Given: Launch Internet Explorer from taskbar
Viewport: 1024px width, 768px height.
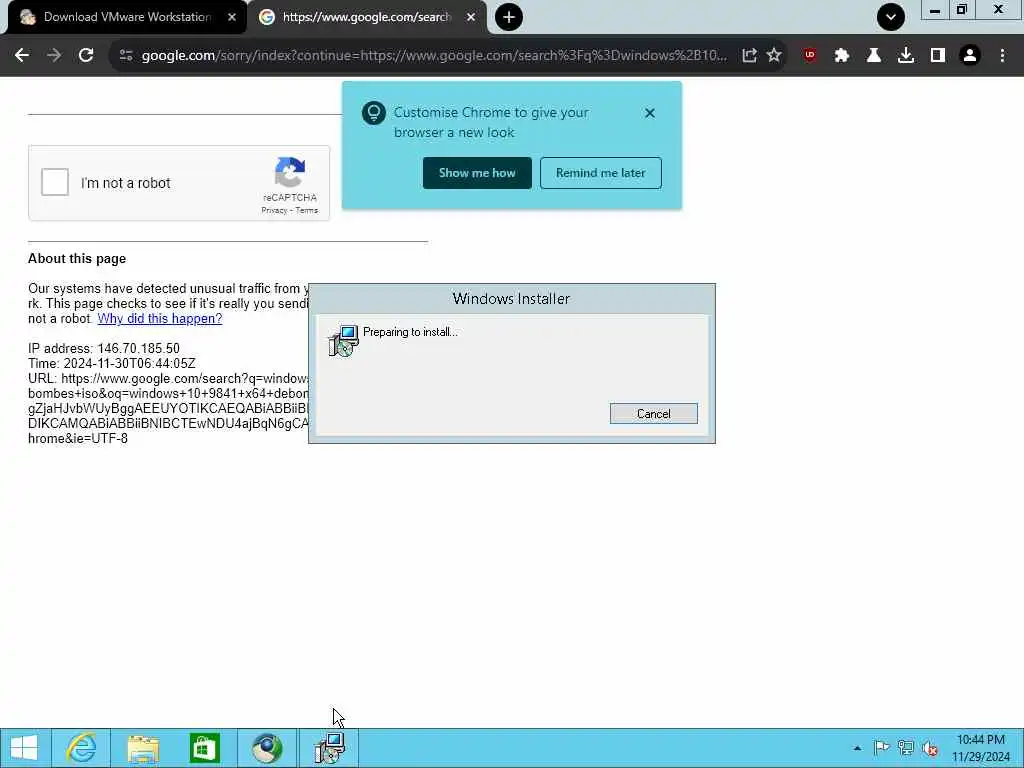Looking at the screenshot, I should (x=81, y=748).
